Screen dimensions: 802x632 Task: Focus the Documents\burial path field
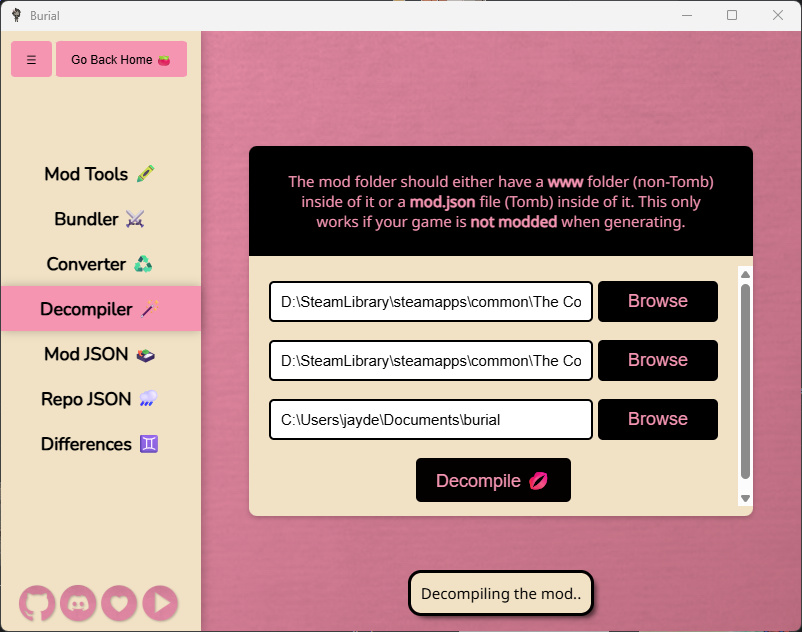pyautogui.click(x=431, y=419)
